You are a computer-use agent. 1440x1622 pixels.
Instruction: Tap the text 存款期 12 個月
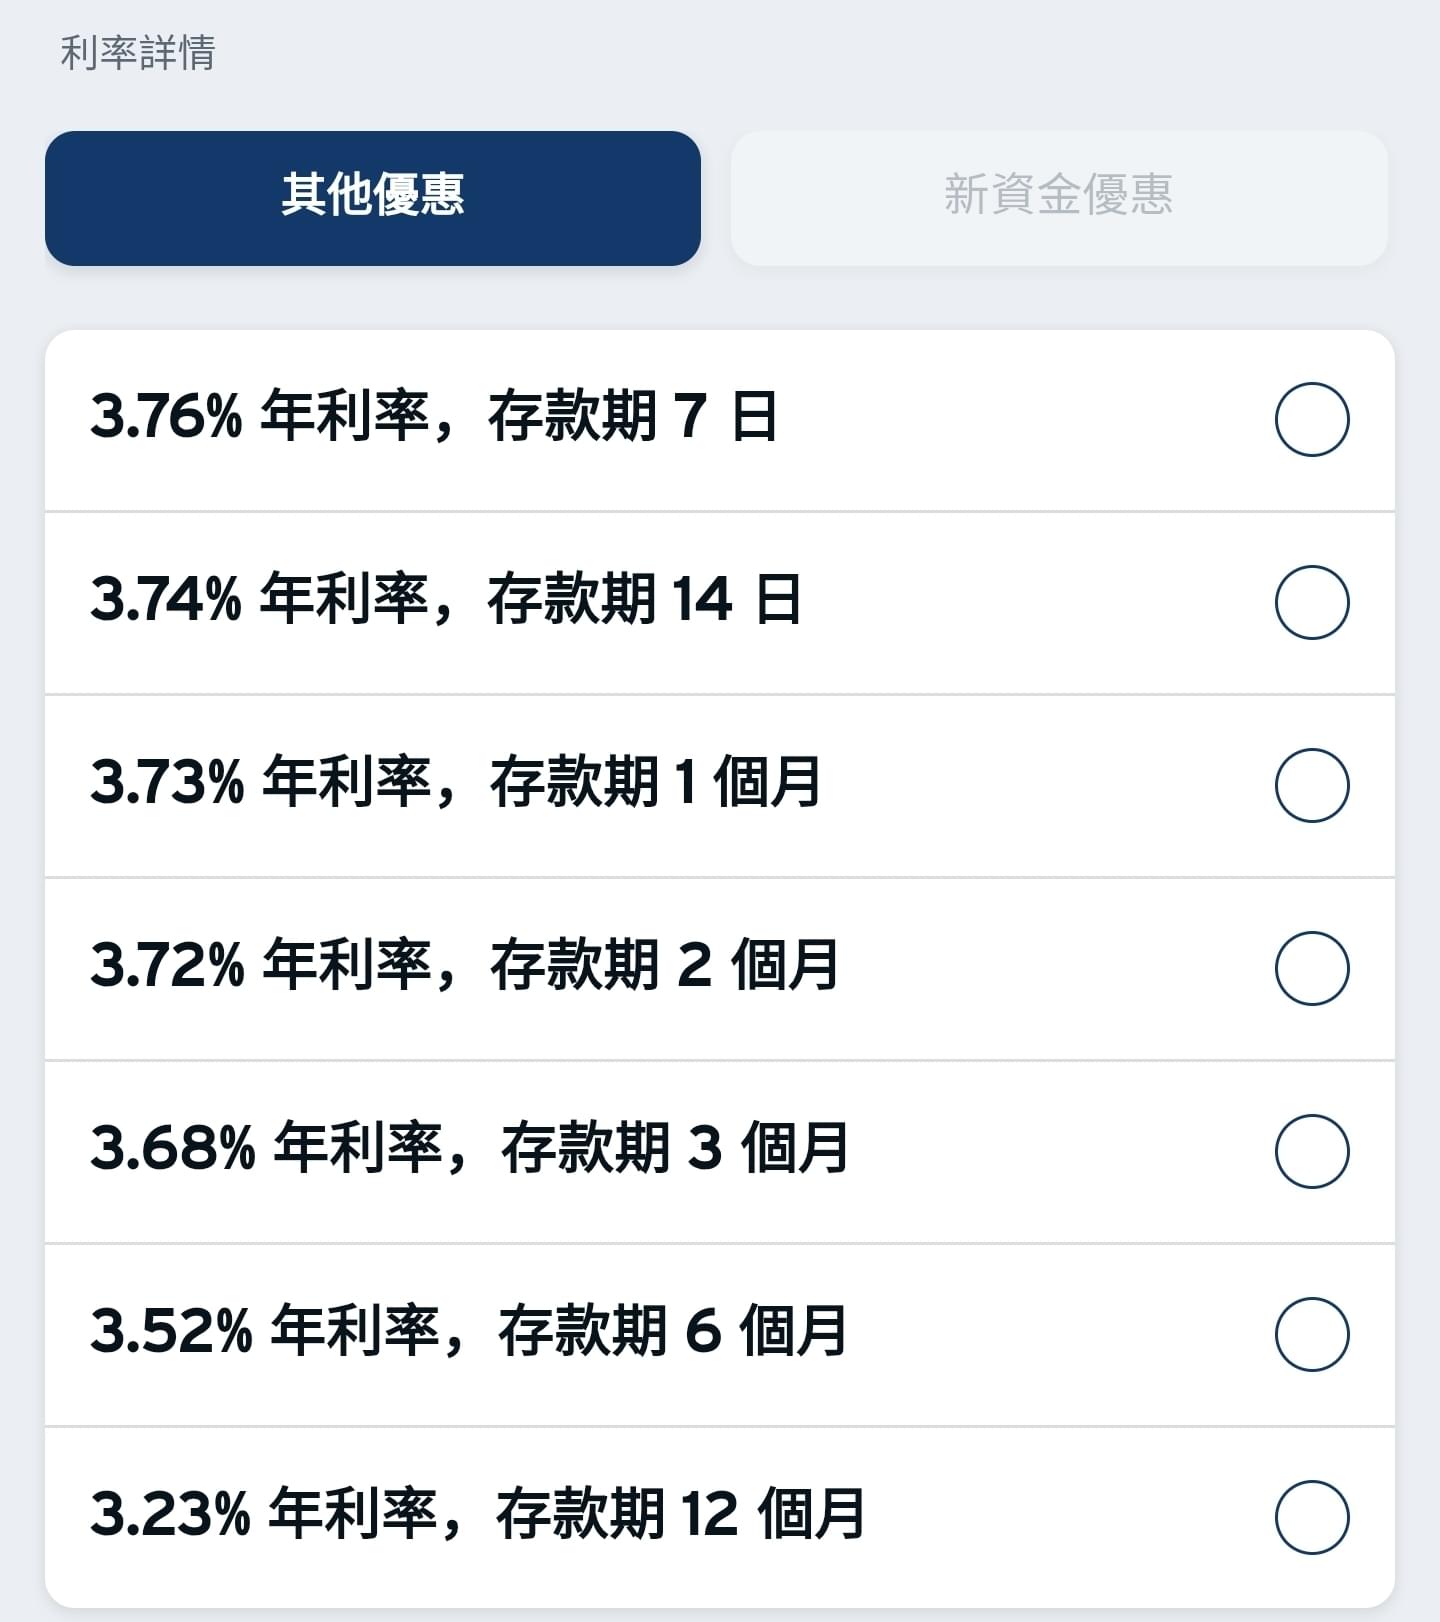[x=681, y=1513]
